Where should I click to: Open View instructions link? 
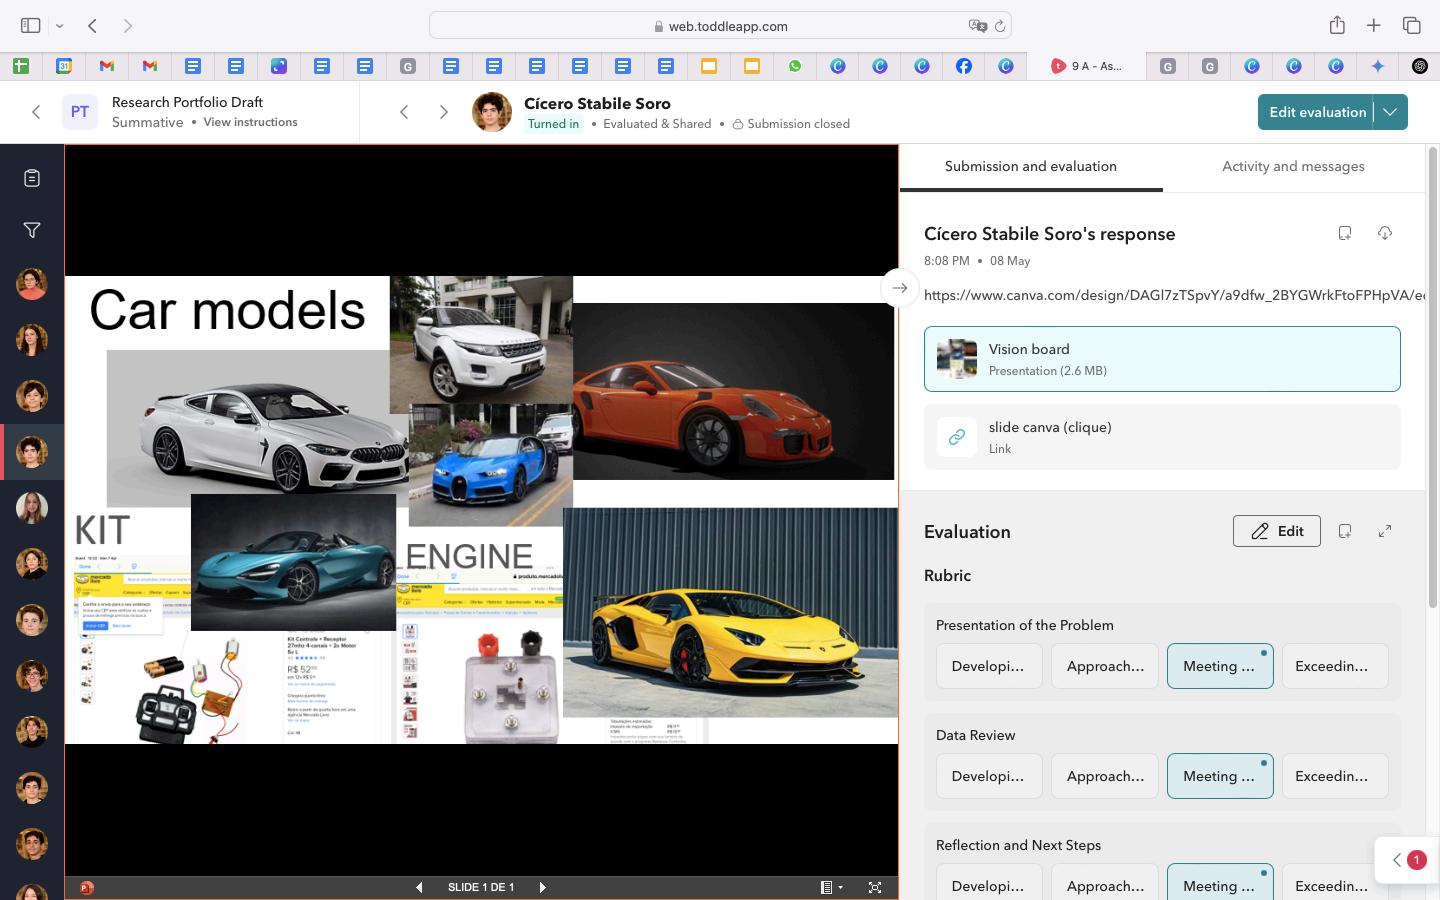pyautogui.click(x=250, y=122)
